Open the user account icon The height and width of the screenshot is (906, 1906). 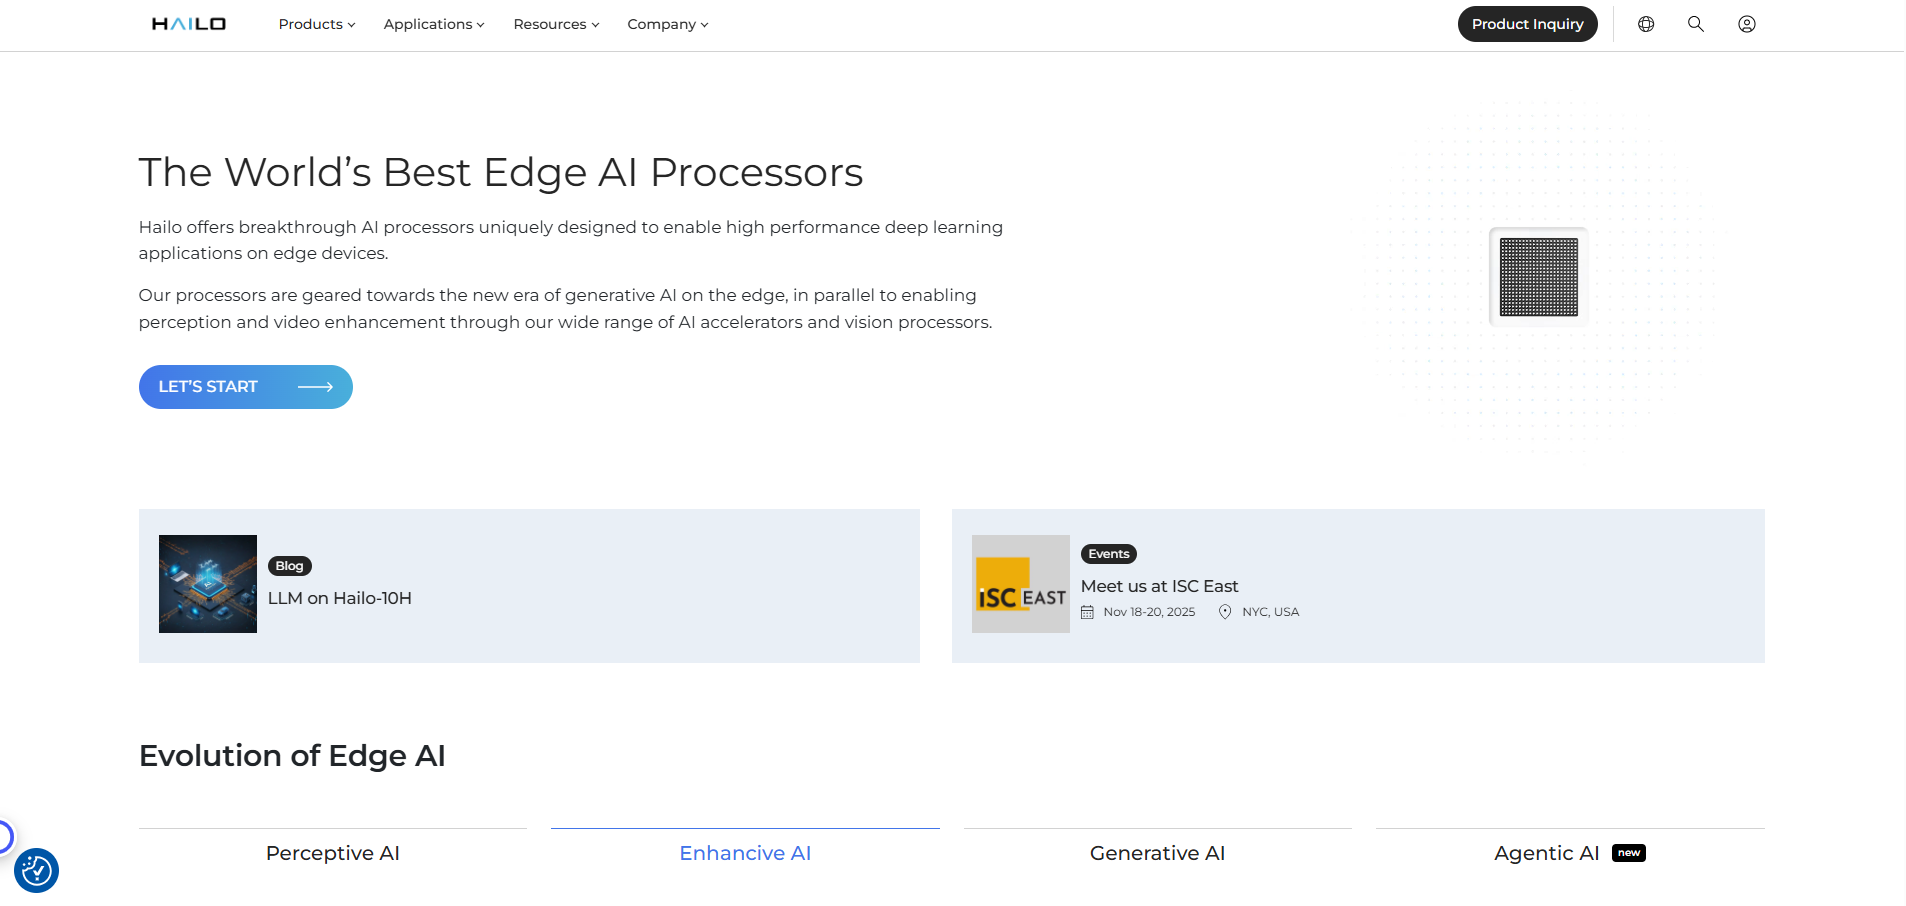click(1747, 24)
